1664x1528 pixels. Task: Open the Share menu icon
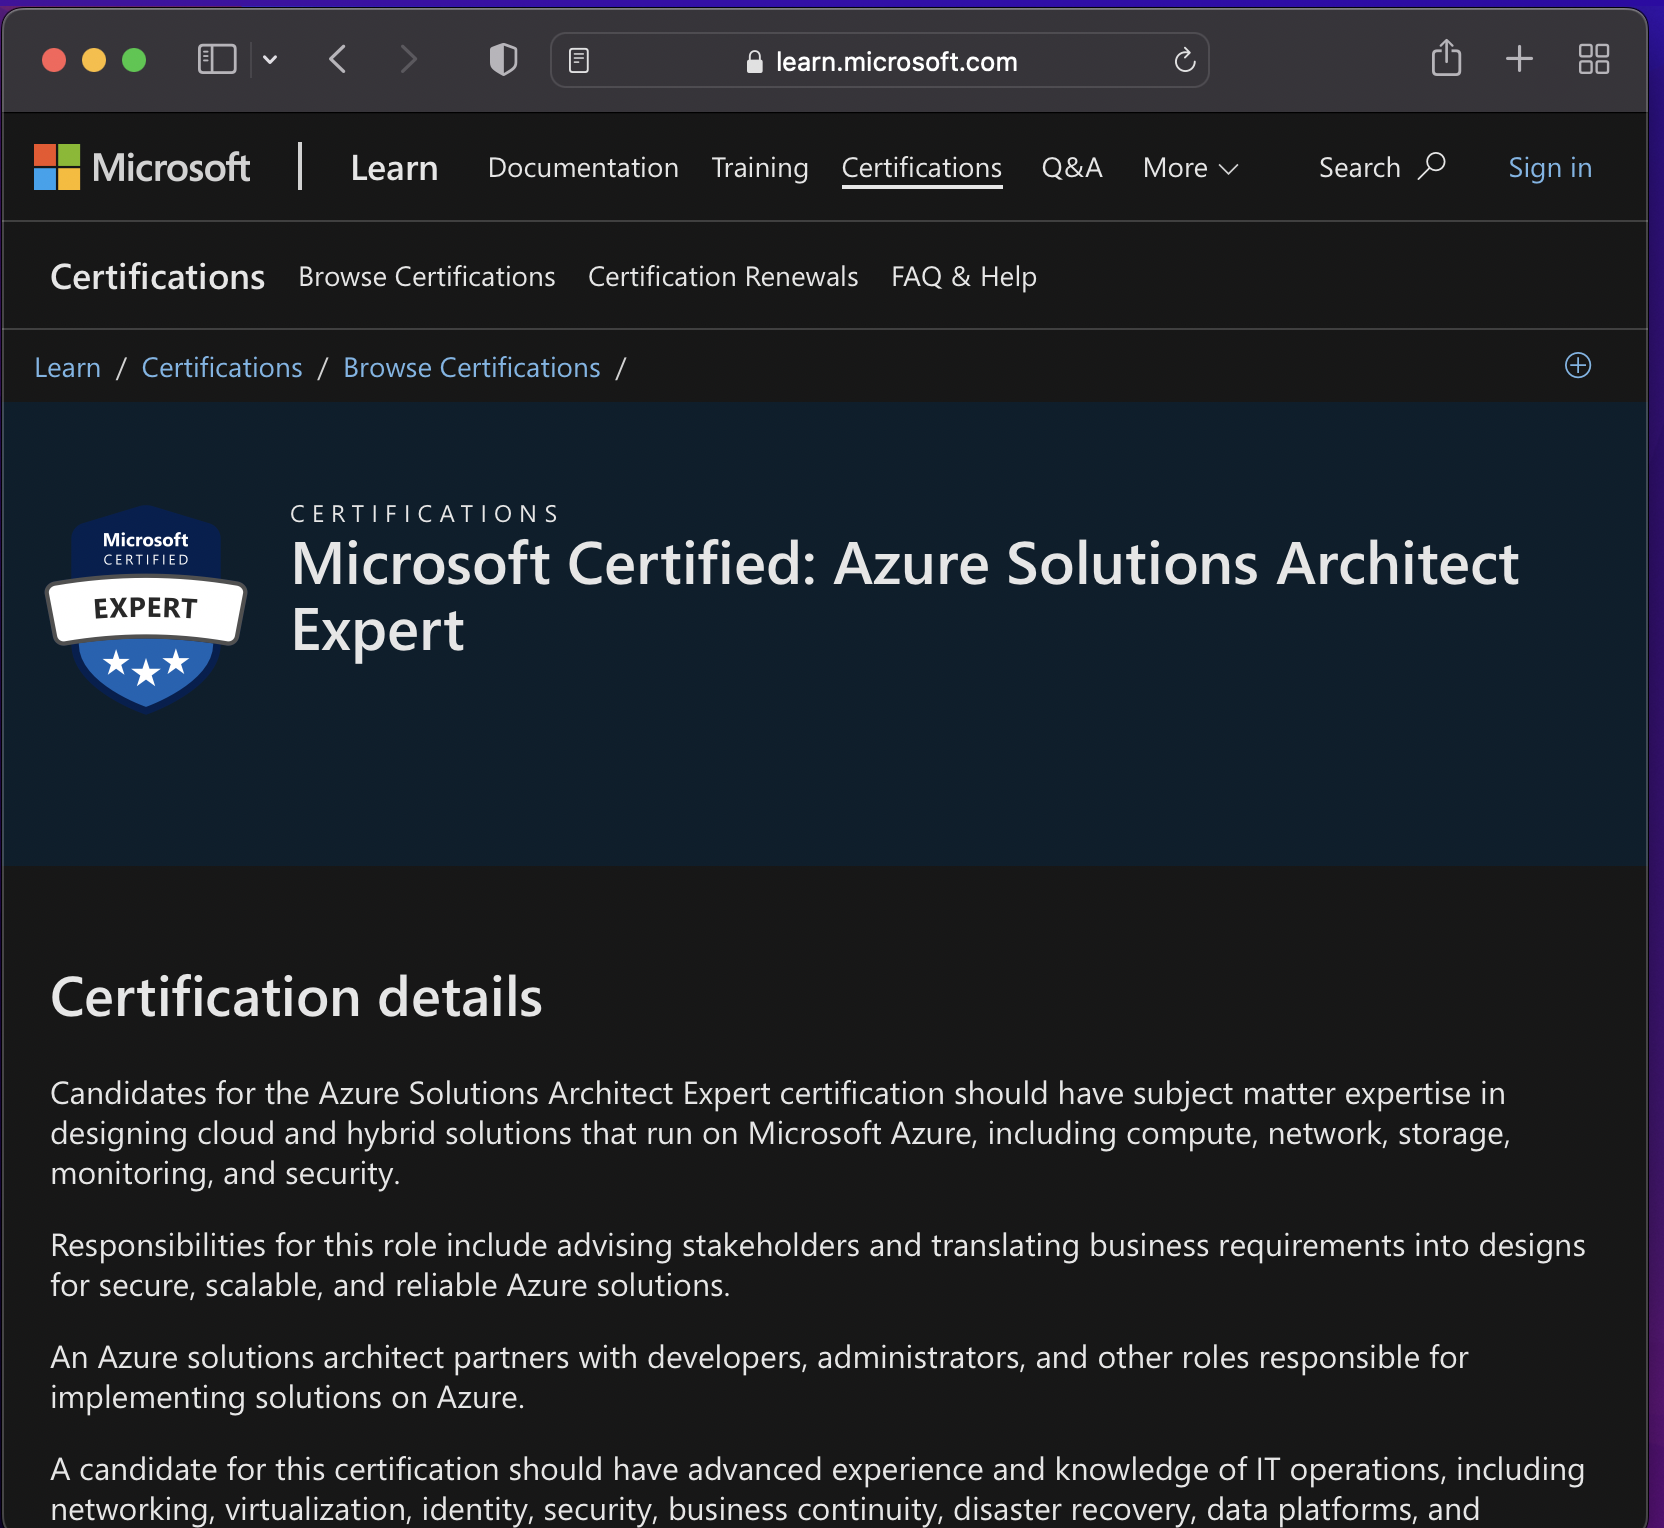[1446, 59]
